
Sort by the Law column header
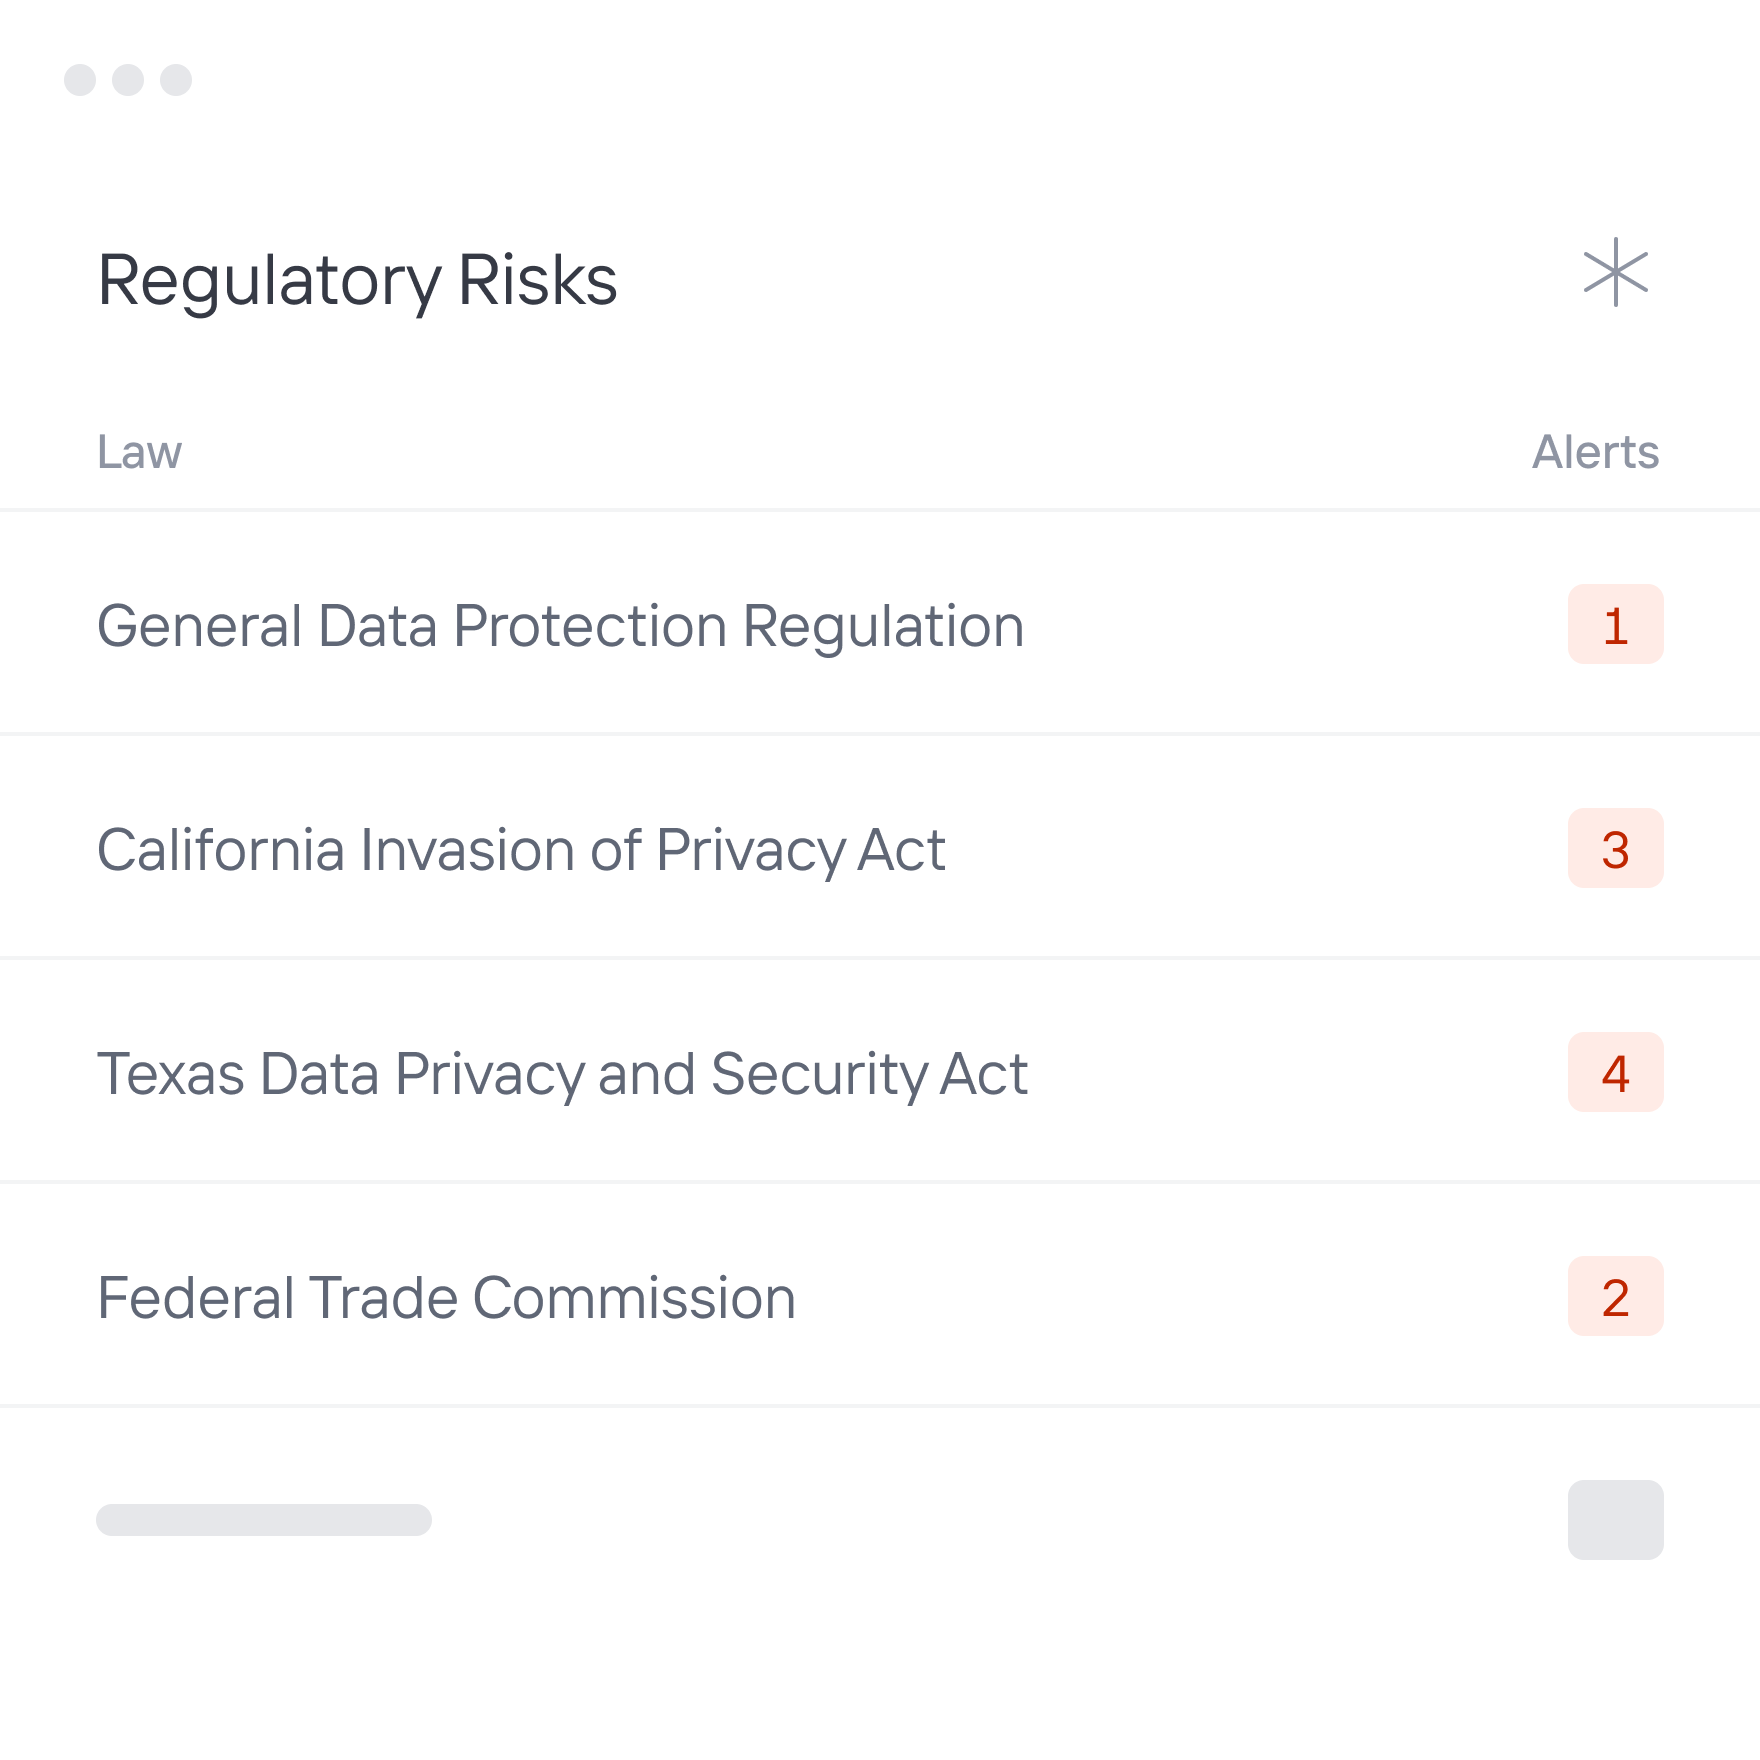139,452
